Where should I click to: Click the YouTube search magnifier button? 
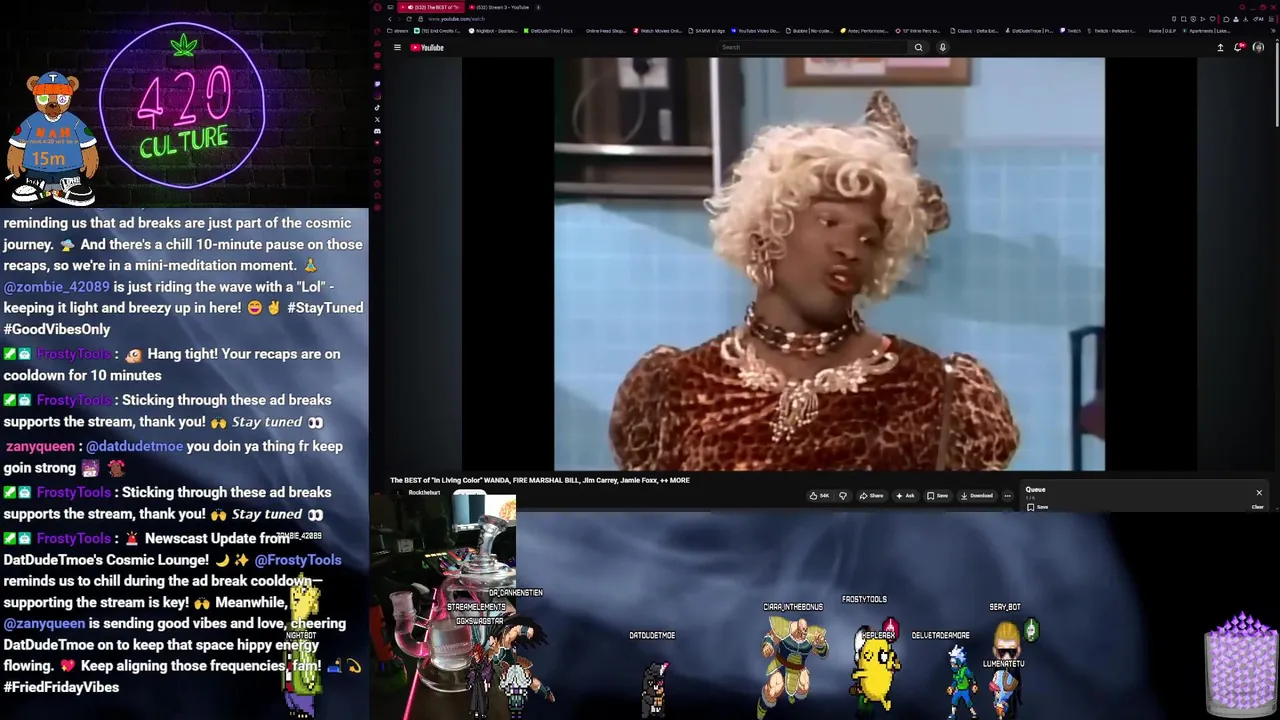click(x=918, y=47)
